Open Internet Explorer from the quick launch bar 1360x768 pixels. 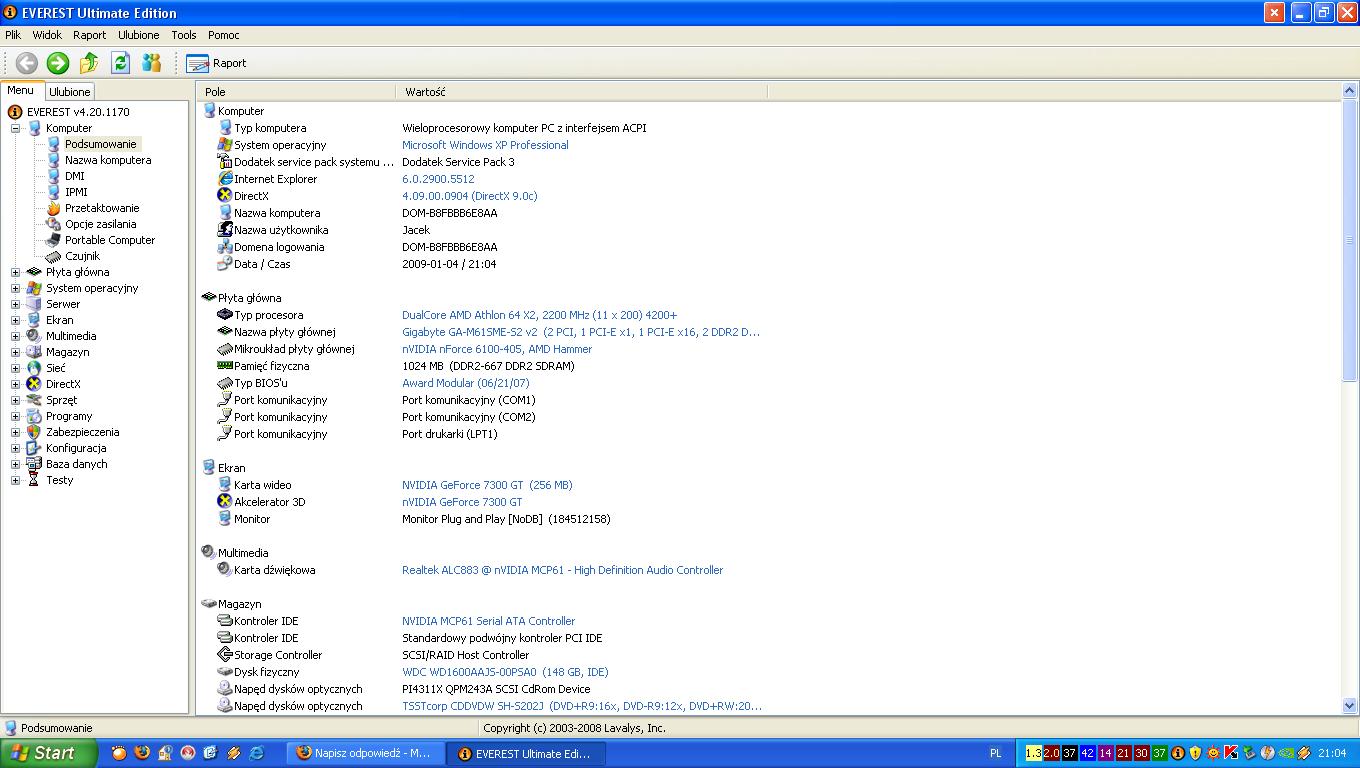coord(257,753)
